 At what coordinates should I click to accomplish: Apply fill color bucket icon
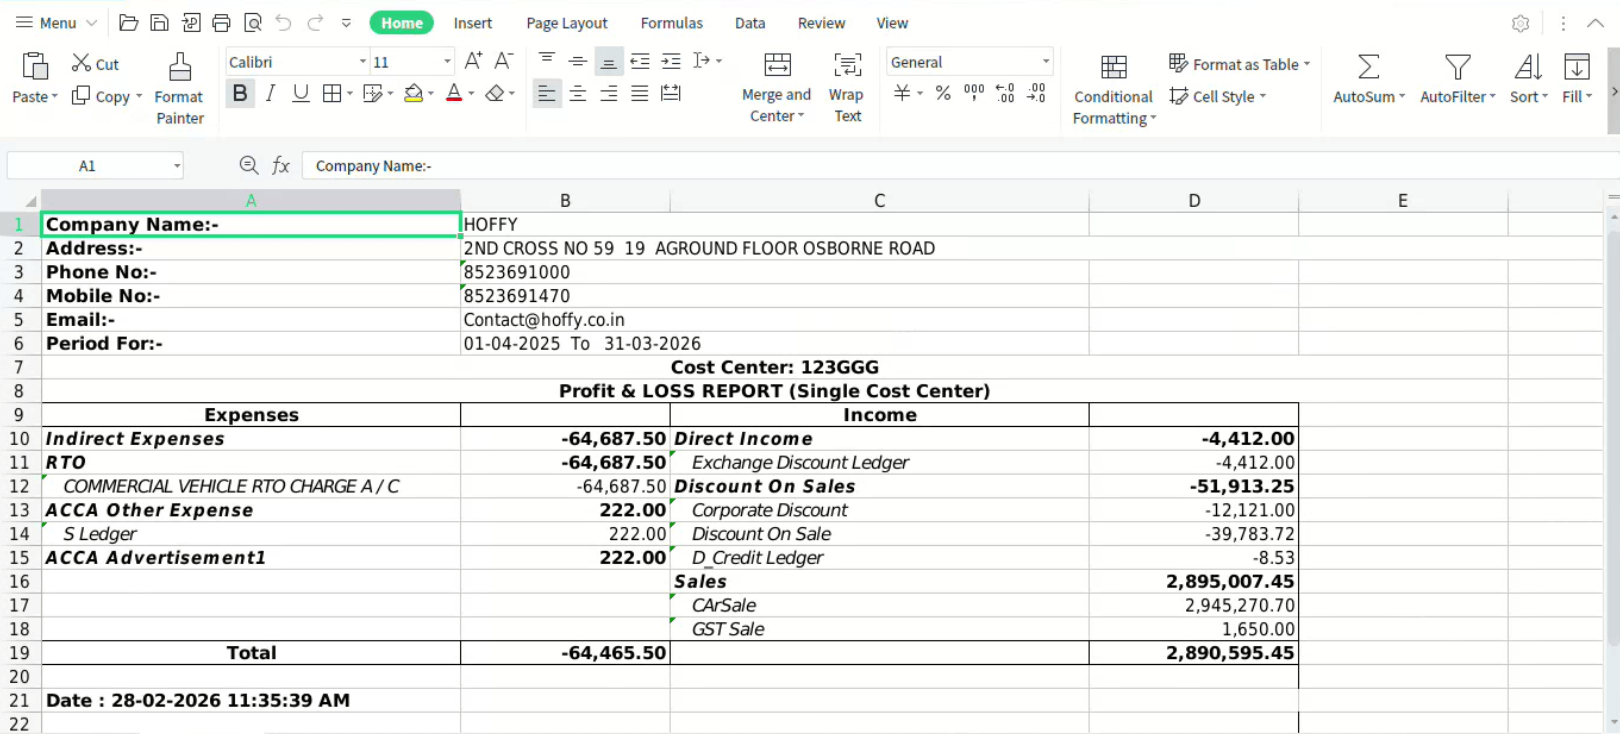click(x=413, y=94)
